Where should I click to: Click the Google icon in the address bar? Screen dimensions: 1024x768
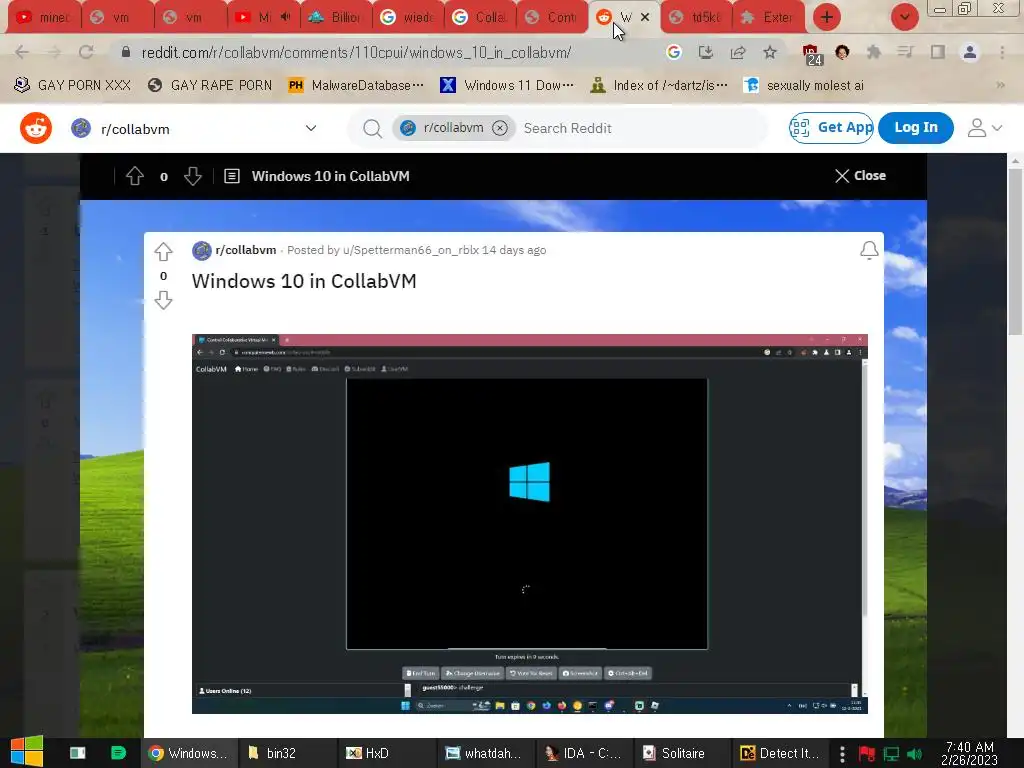pos(674,52)
